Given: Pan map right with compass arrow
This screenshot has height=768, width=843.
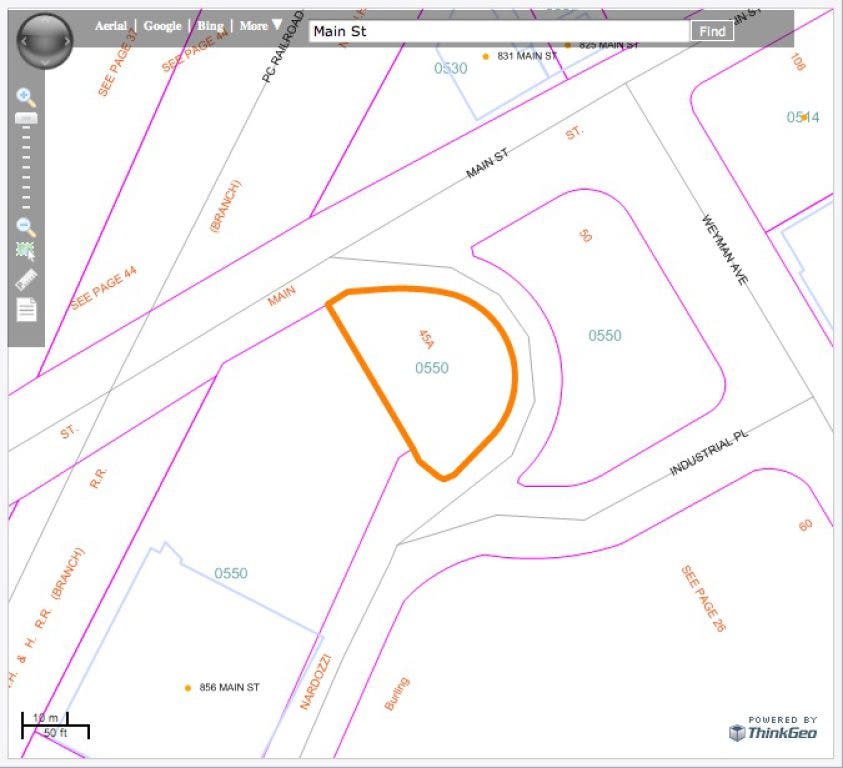Looking at the screenshot, I should tap(66, 41).
